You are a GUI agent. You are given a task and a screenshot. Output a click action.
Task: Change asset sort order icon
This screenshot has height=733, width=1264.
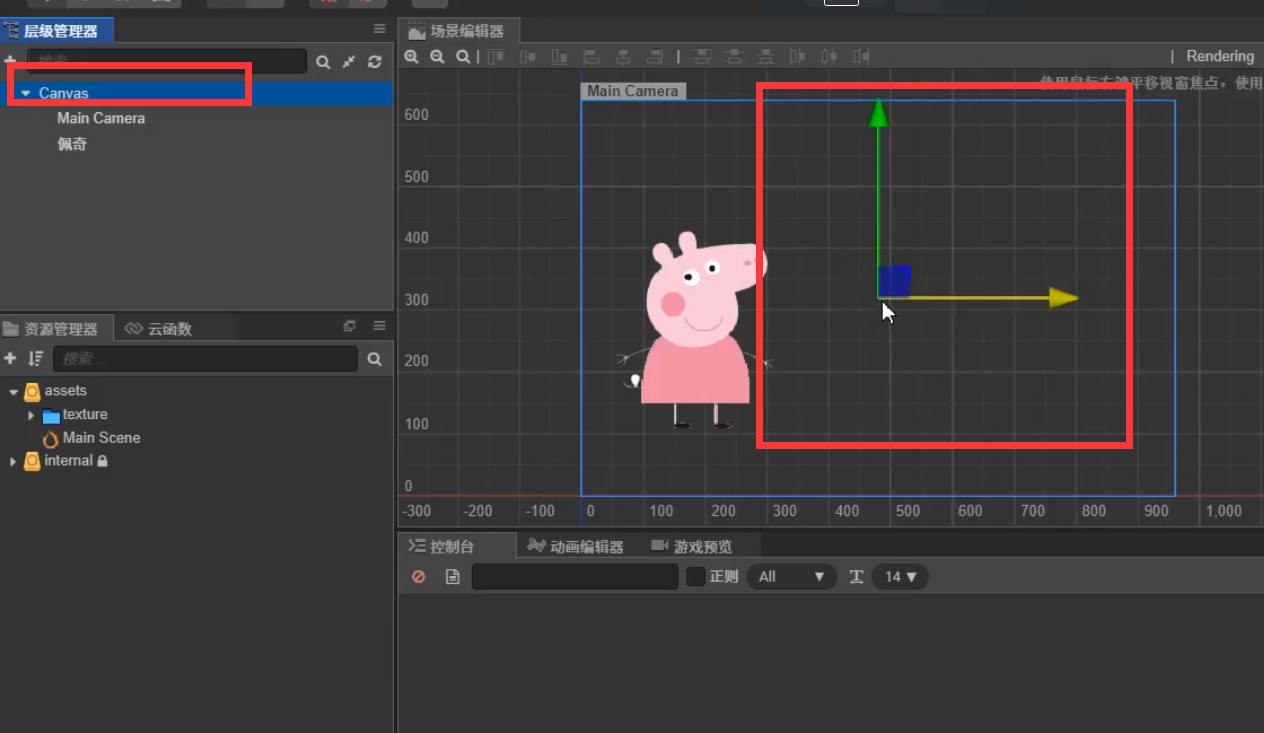[36, 358]
